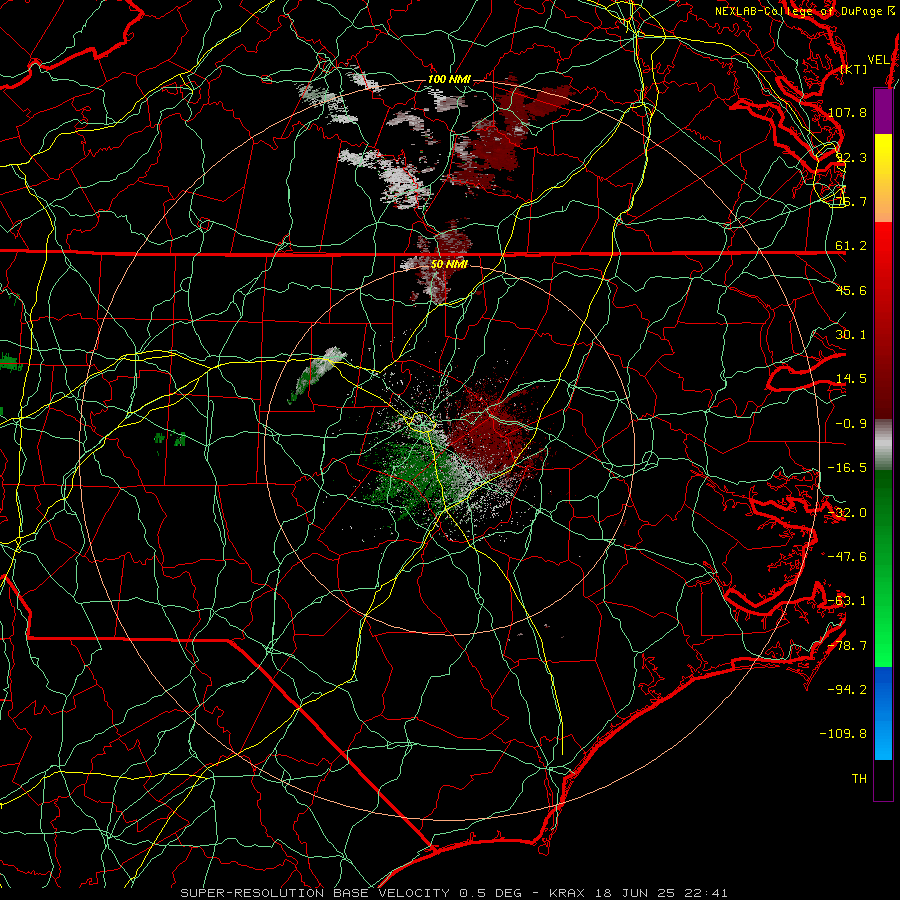The height and width of the screenshot is (900, 900).
Task: Click the 45.6 legend value
Action: [851, 290]
